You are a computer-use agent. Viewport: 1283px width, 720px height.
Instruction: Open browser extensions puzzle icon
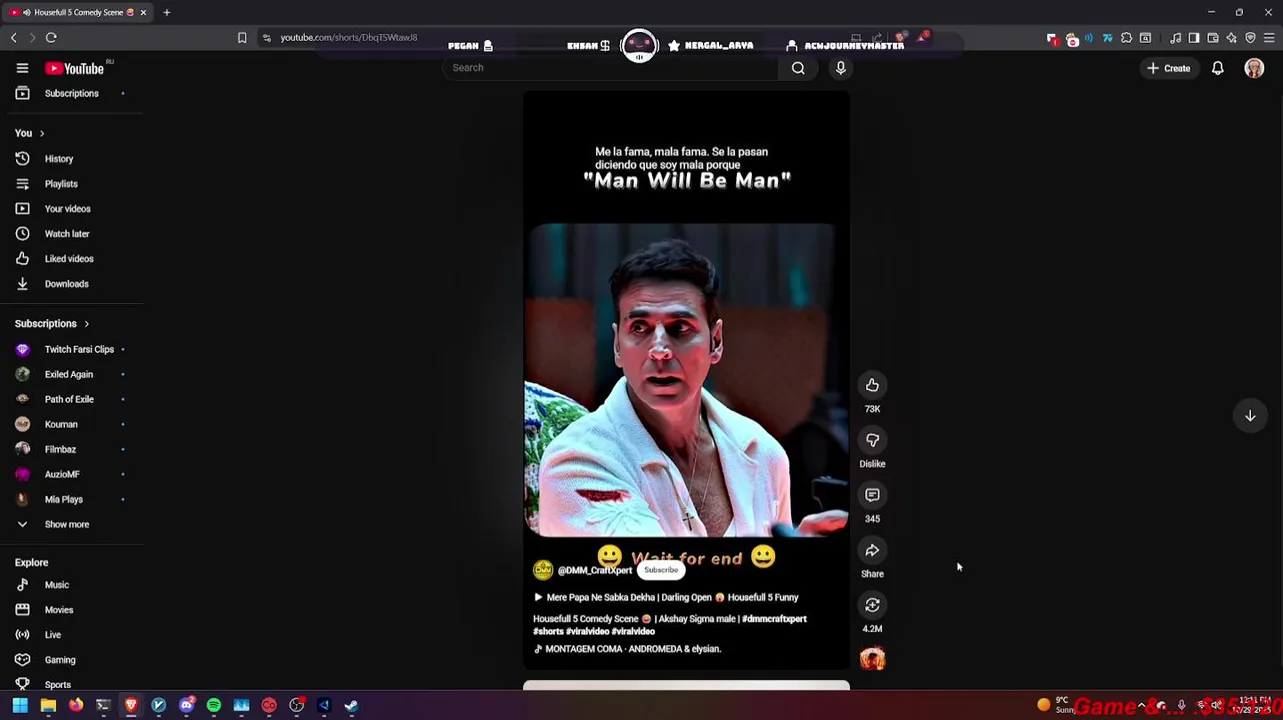point(1127,38)
